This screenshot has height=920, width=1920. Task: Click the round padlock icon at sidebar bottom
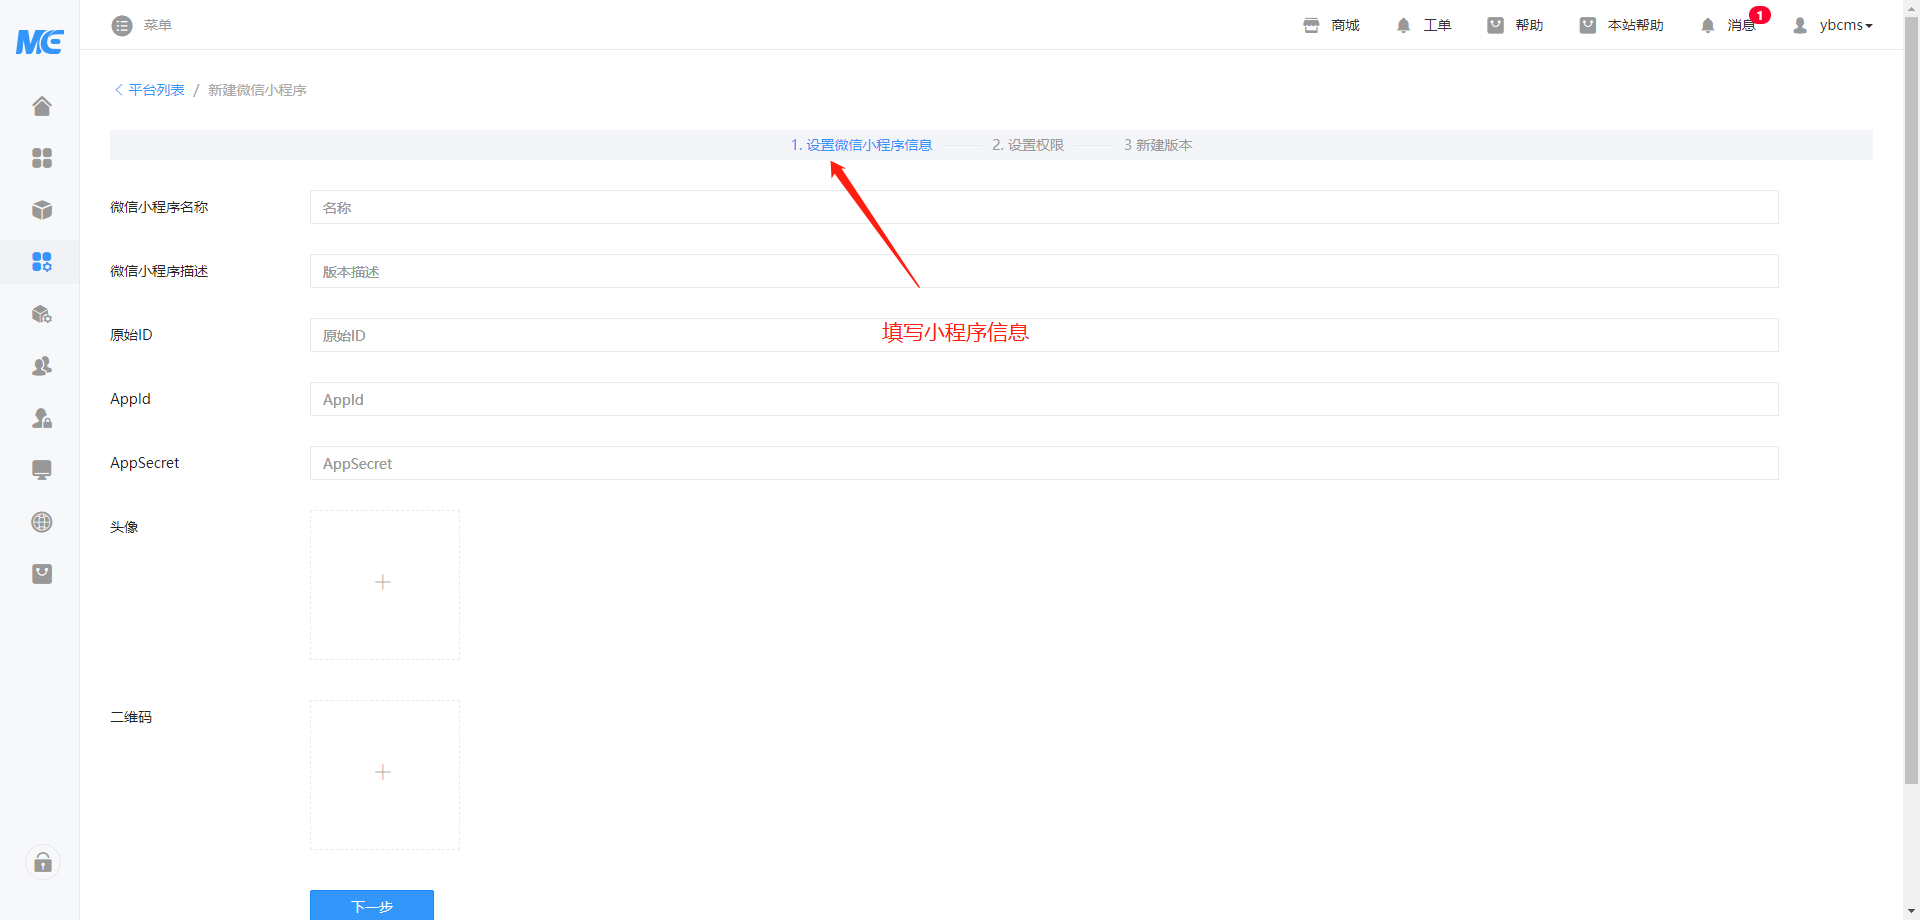pos(43,862)
